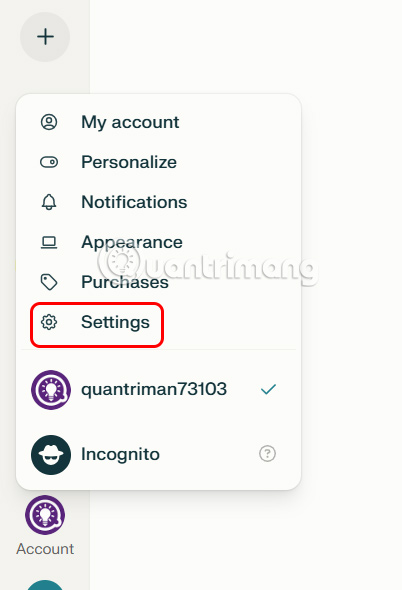The height and width of the screenshot is (590, 402).
Task: Click the plus new thread button
Action: pos(45,37)
